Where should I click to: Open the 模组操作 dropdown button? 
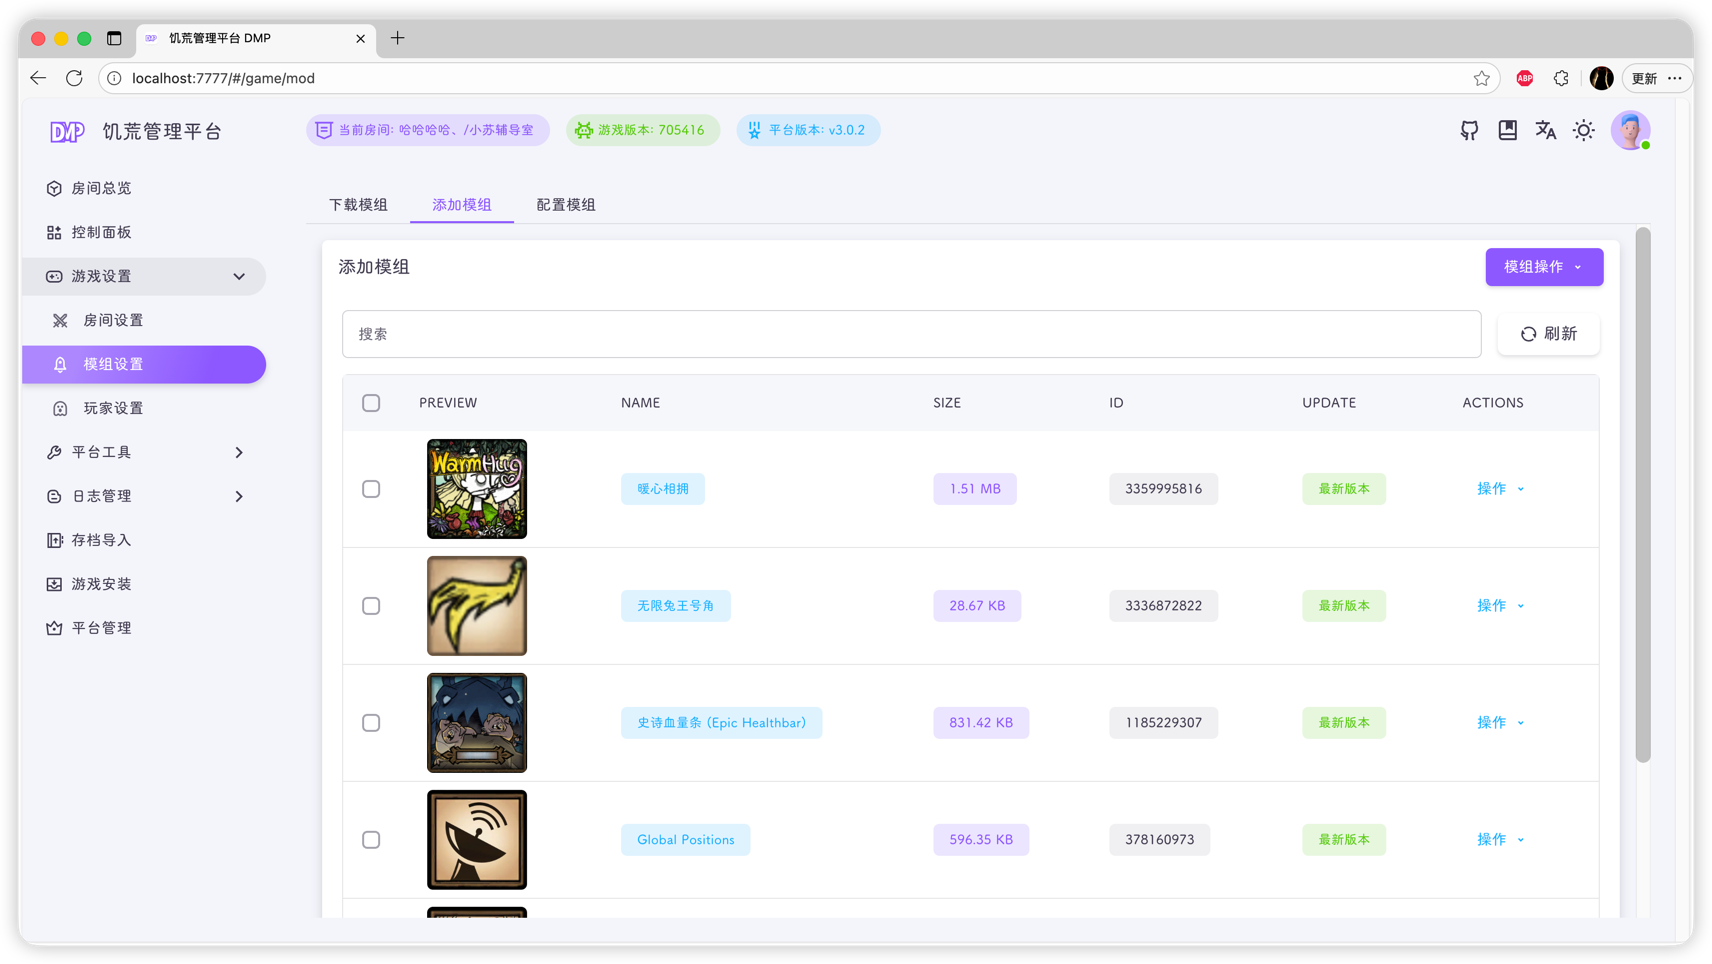[1544, 267]
